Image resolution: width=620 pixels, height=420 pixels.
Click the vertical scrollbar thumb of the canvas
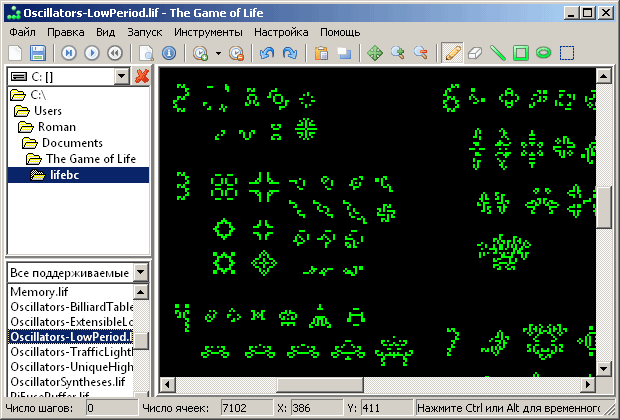coord(603,208)
